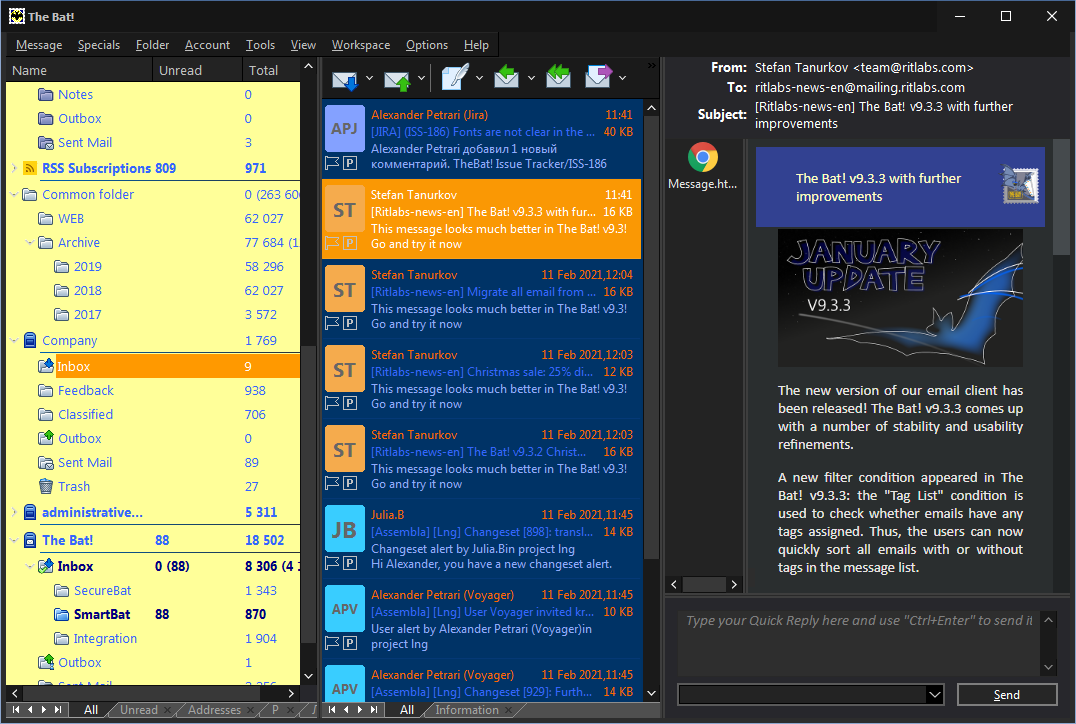Viewport: 1076px width, 724px height.
Task: Close the Unread tab with its x
Action: 167,710
